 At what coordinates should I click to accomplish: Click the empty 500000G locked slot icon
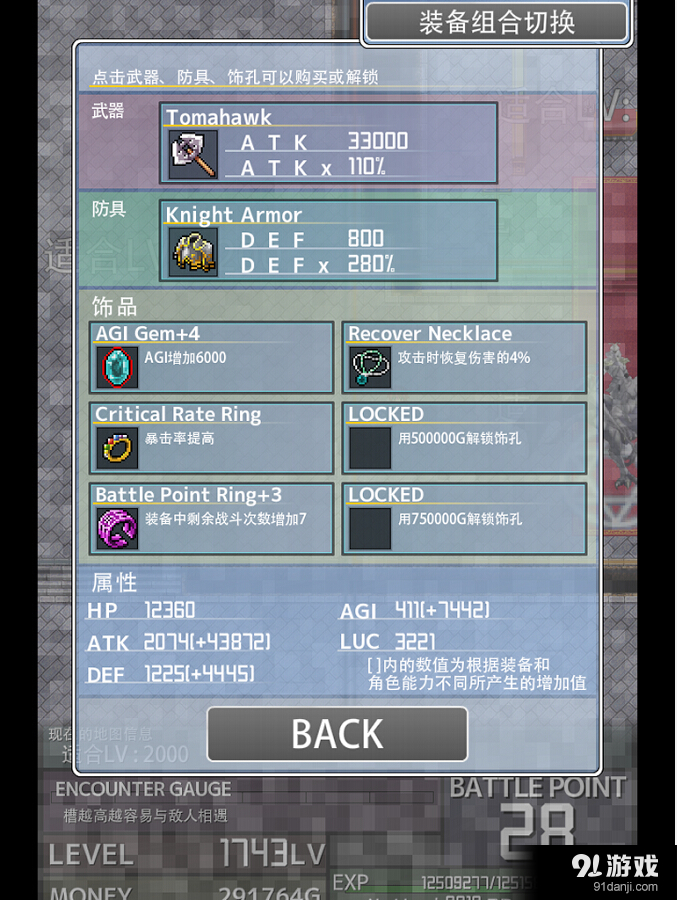[x=370, y=448]
